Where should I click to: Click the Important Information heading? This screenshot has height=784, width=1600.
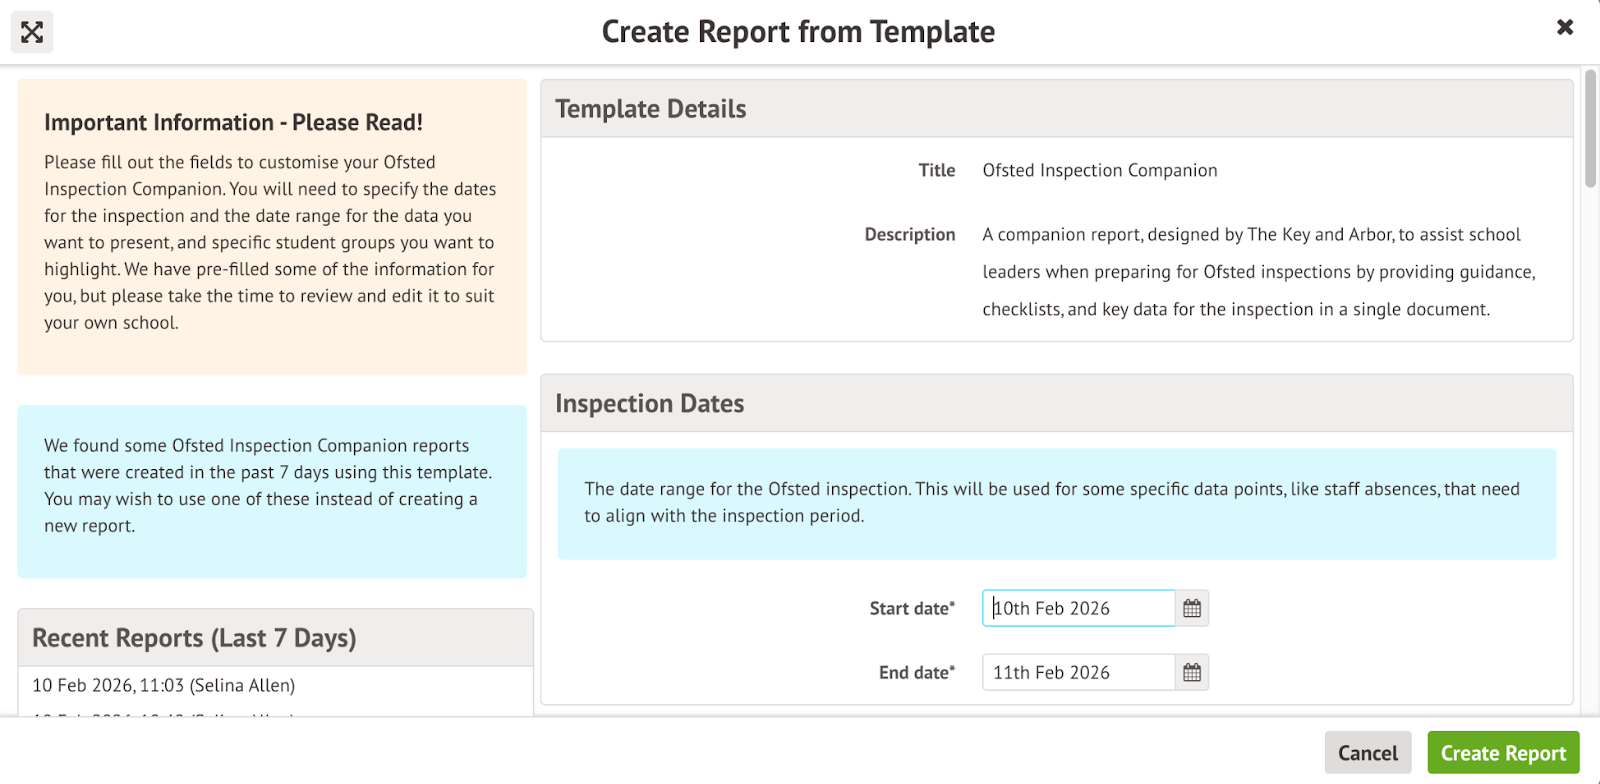coord(233,122)
